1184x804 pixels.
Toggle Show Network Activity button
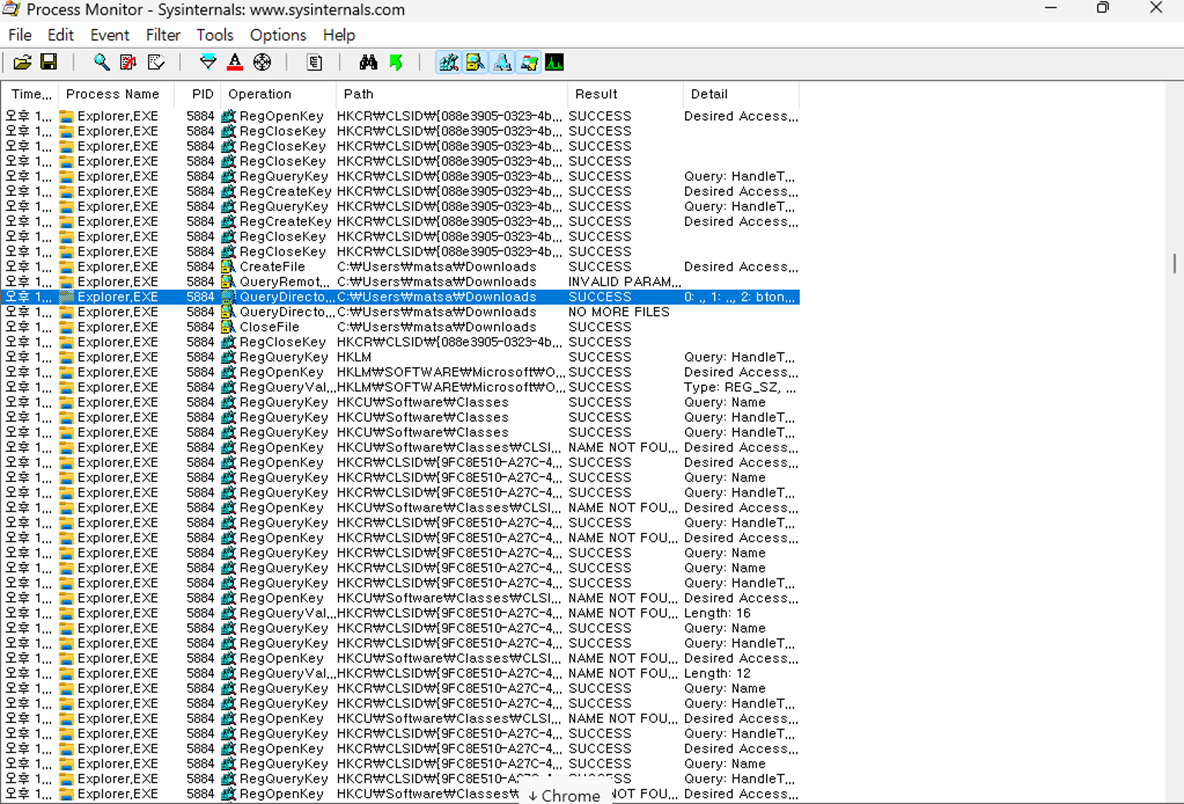502,63
